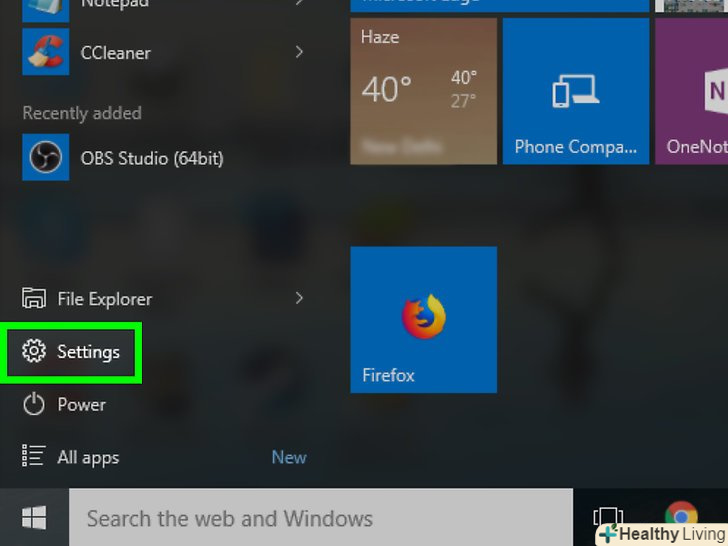Click the Microsoft Edge tile
The height and width of the screenshot is (546, 728).
500,6
